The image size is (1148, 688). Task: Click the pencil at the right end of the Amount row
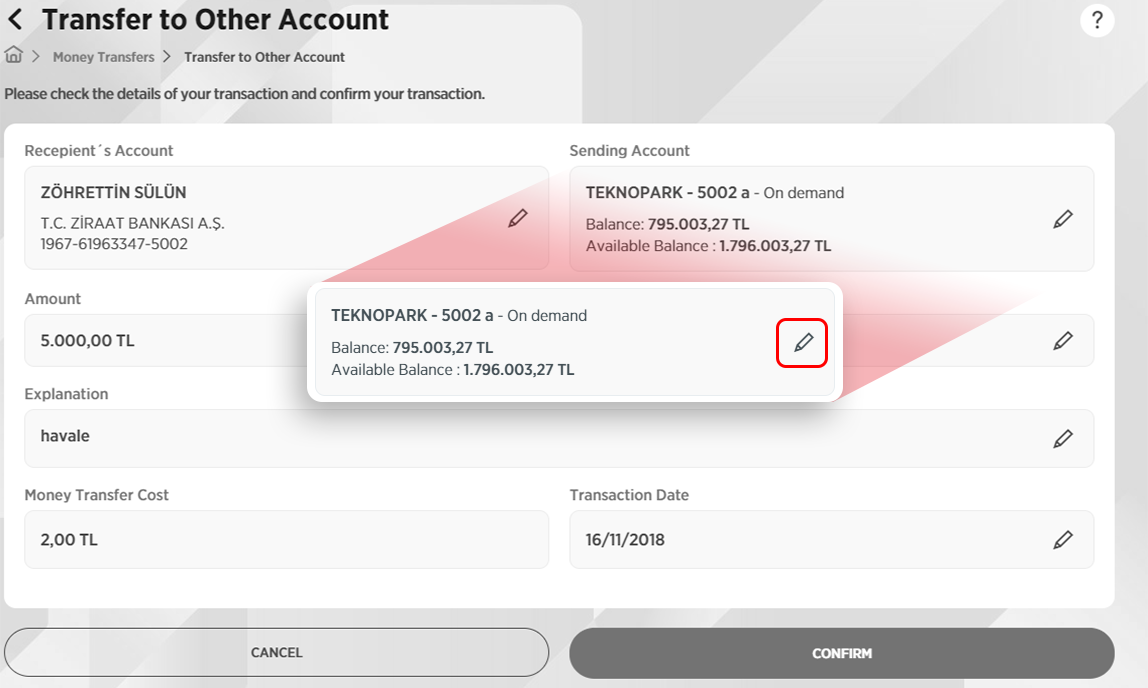coord(1063,341)
